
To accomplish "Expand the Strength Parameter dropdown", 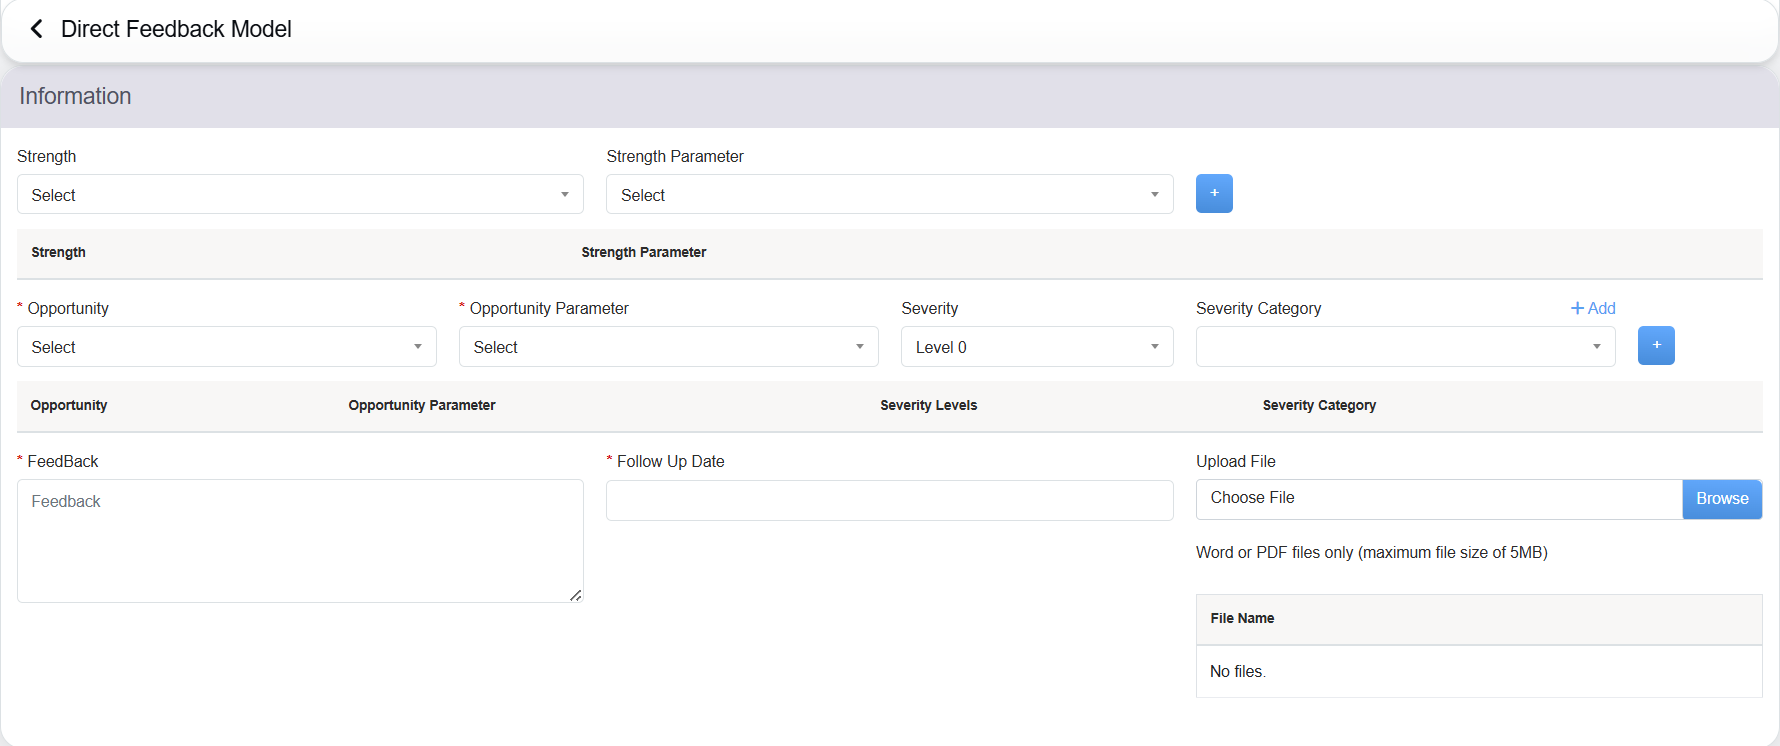I will coord(889,195).
